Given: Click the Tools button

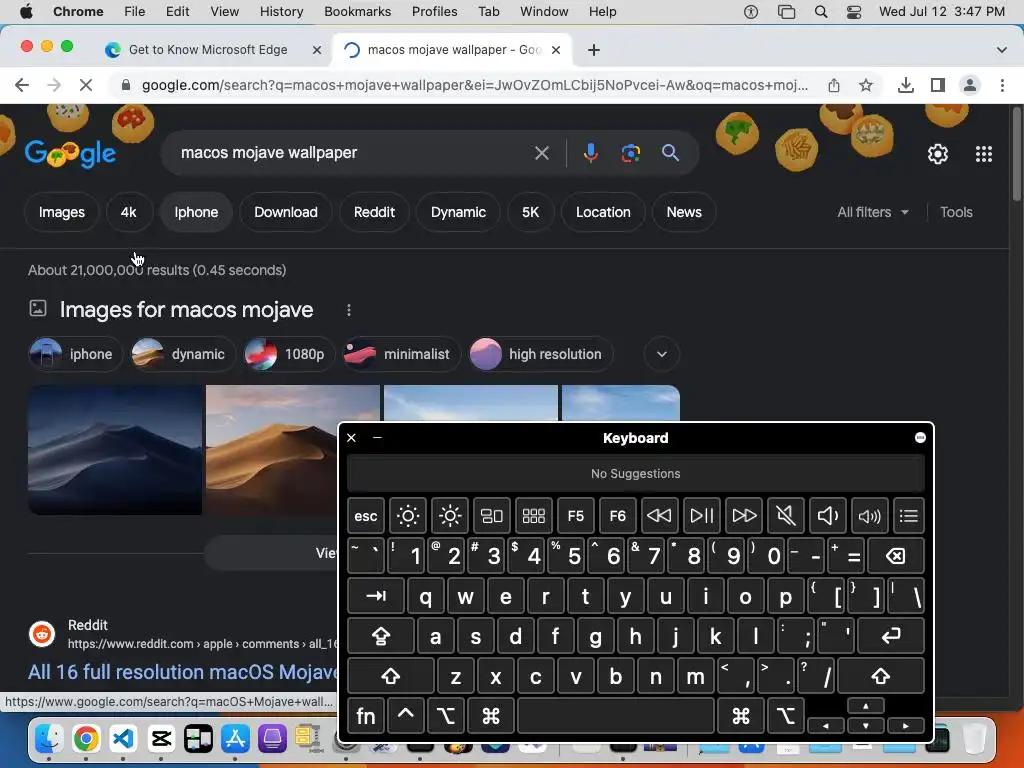Looking at the screenshot, I should pos(956,212).
